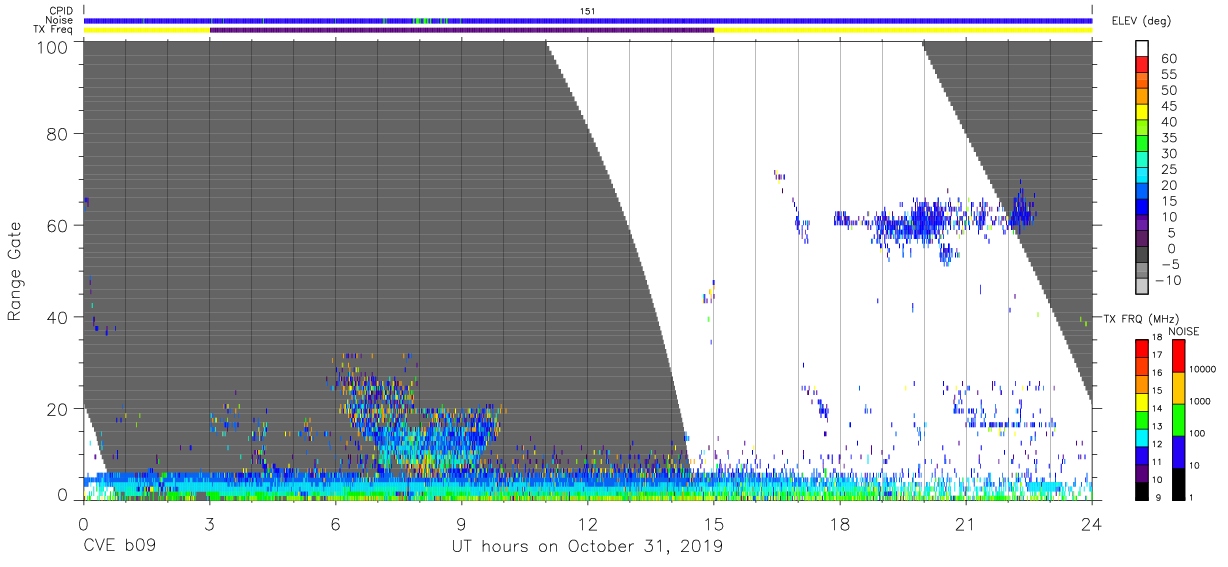Click the 12 hour tick on UT axis
This screenshot has height=567, width=1228.
click(x=587, y=524)
